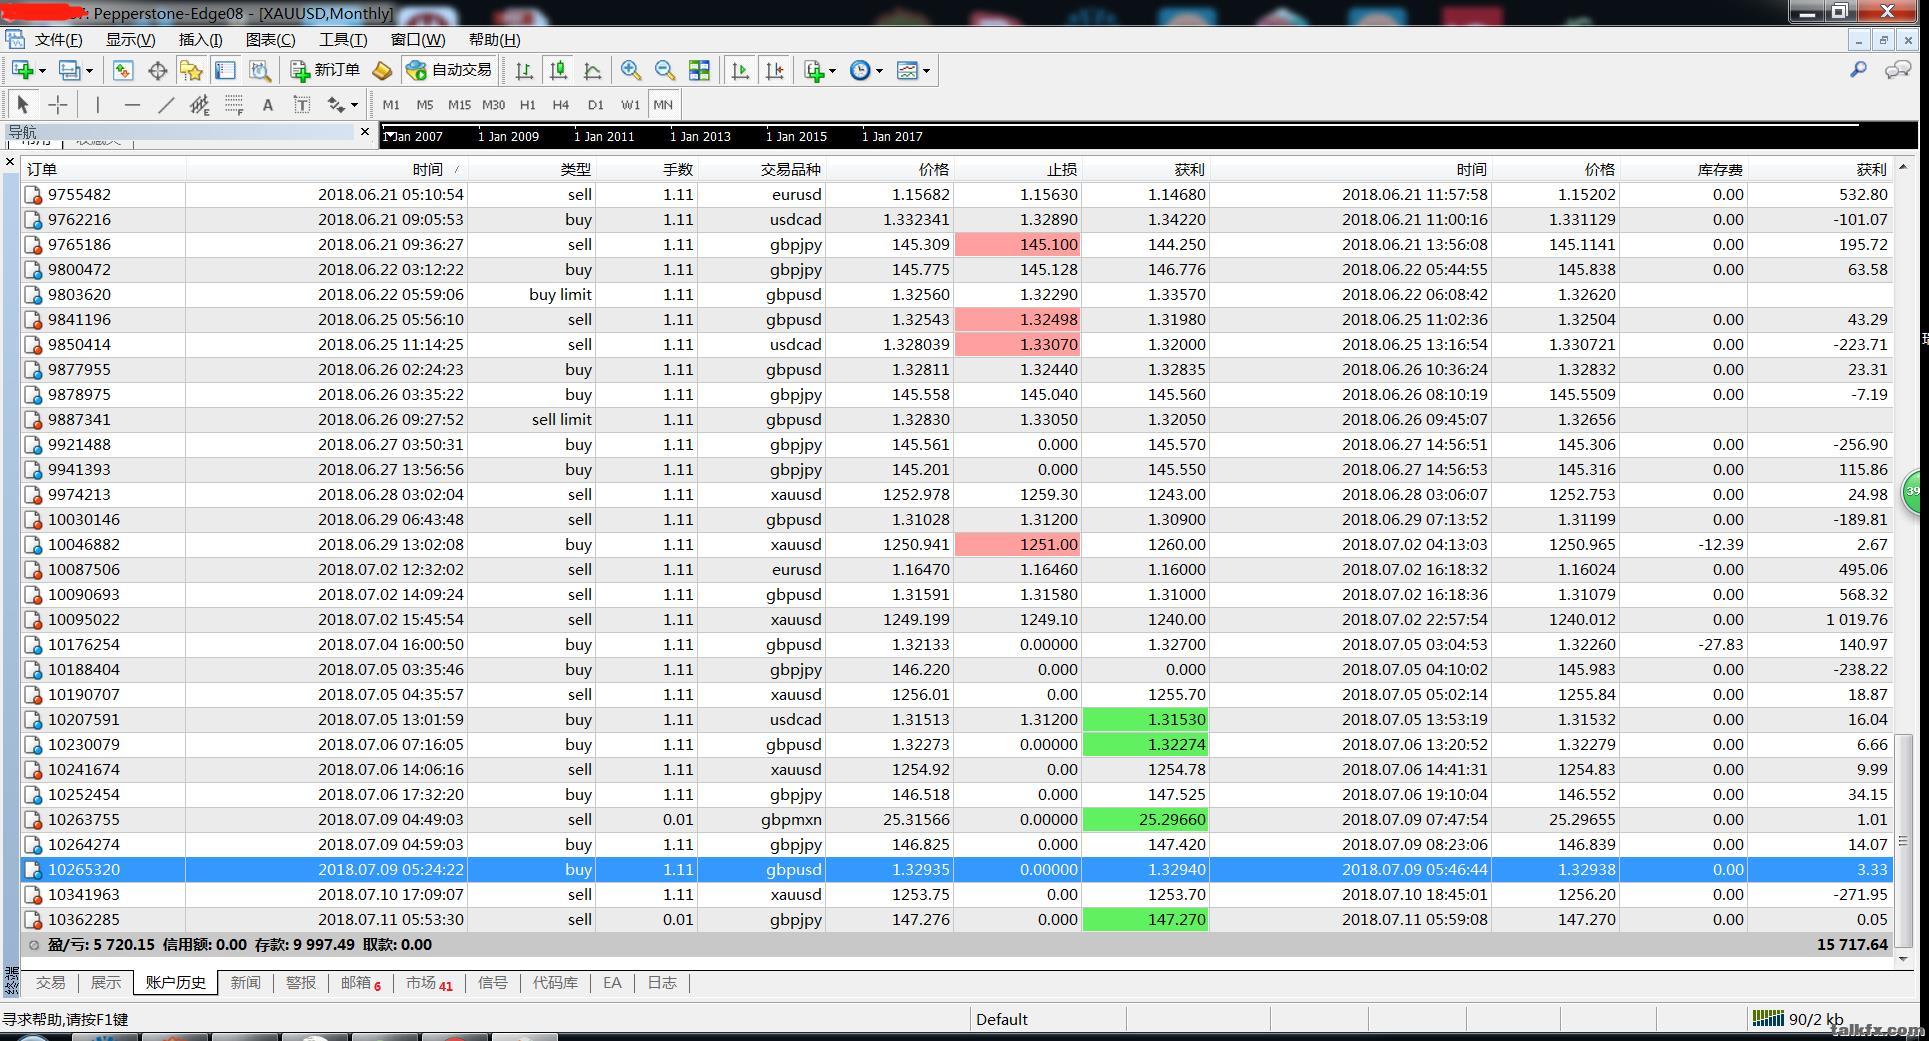Toggle chart auto scroll icon
The width and height of the screenshot is (1929, 1041).
click(x=740, y=70)
